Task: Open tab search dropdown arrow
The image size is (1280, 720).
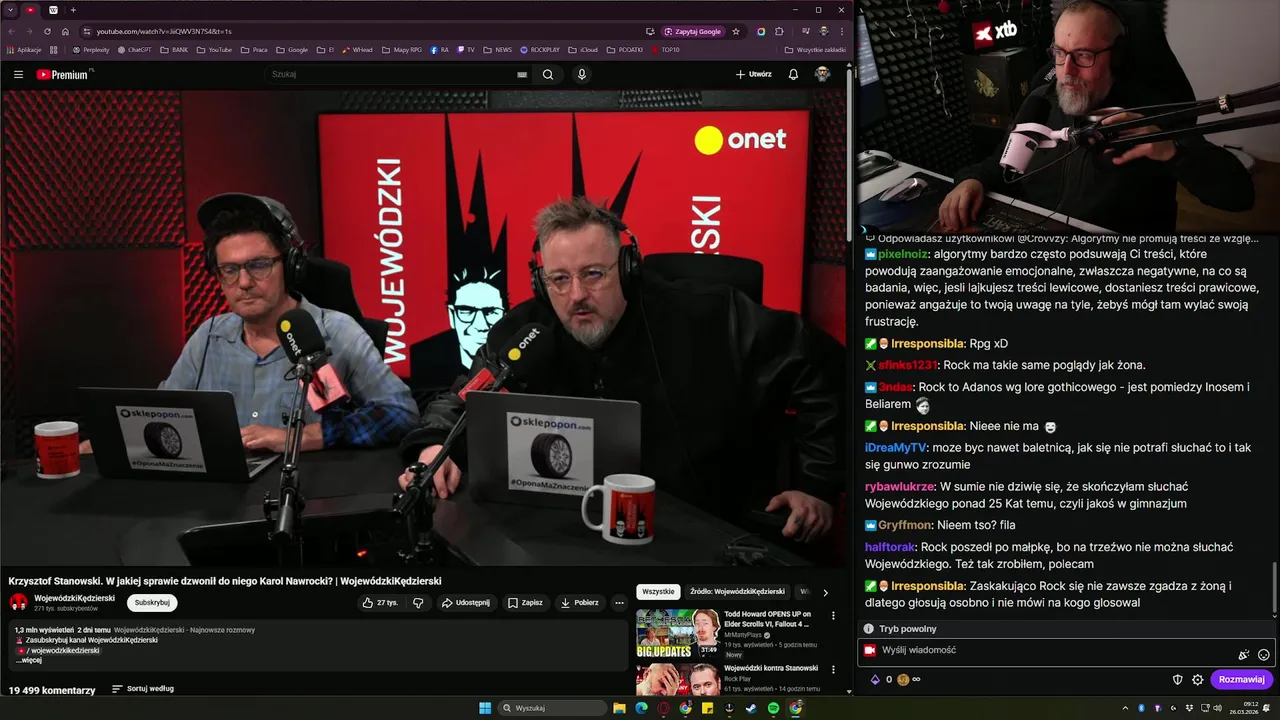Action: pyautogui.click(x=11, y=10)
